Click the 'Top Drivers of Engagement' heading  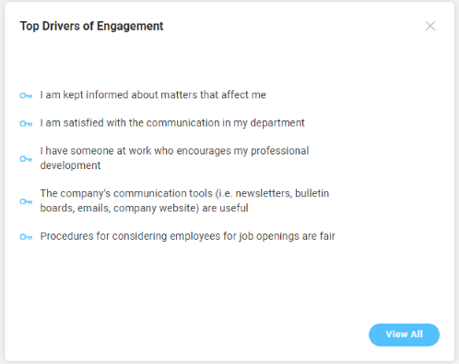(x=92, y=26)
